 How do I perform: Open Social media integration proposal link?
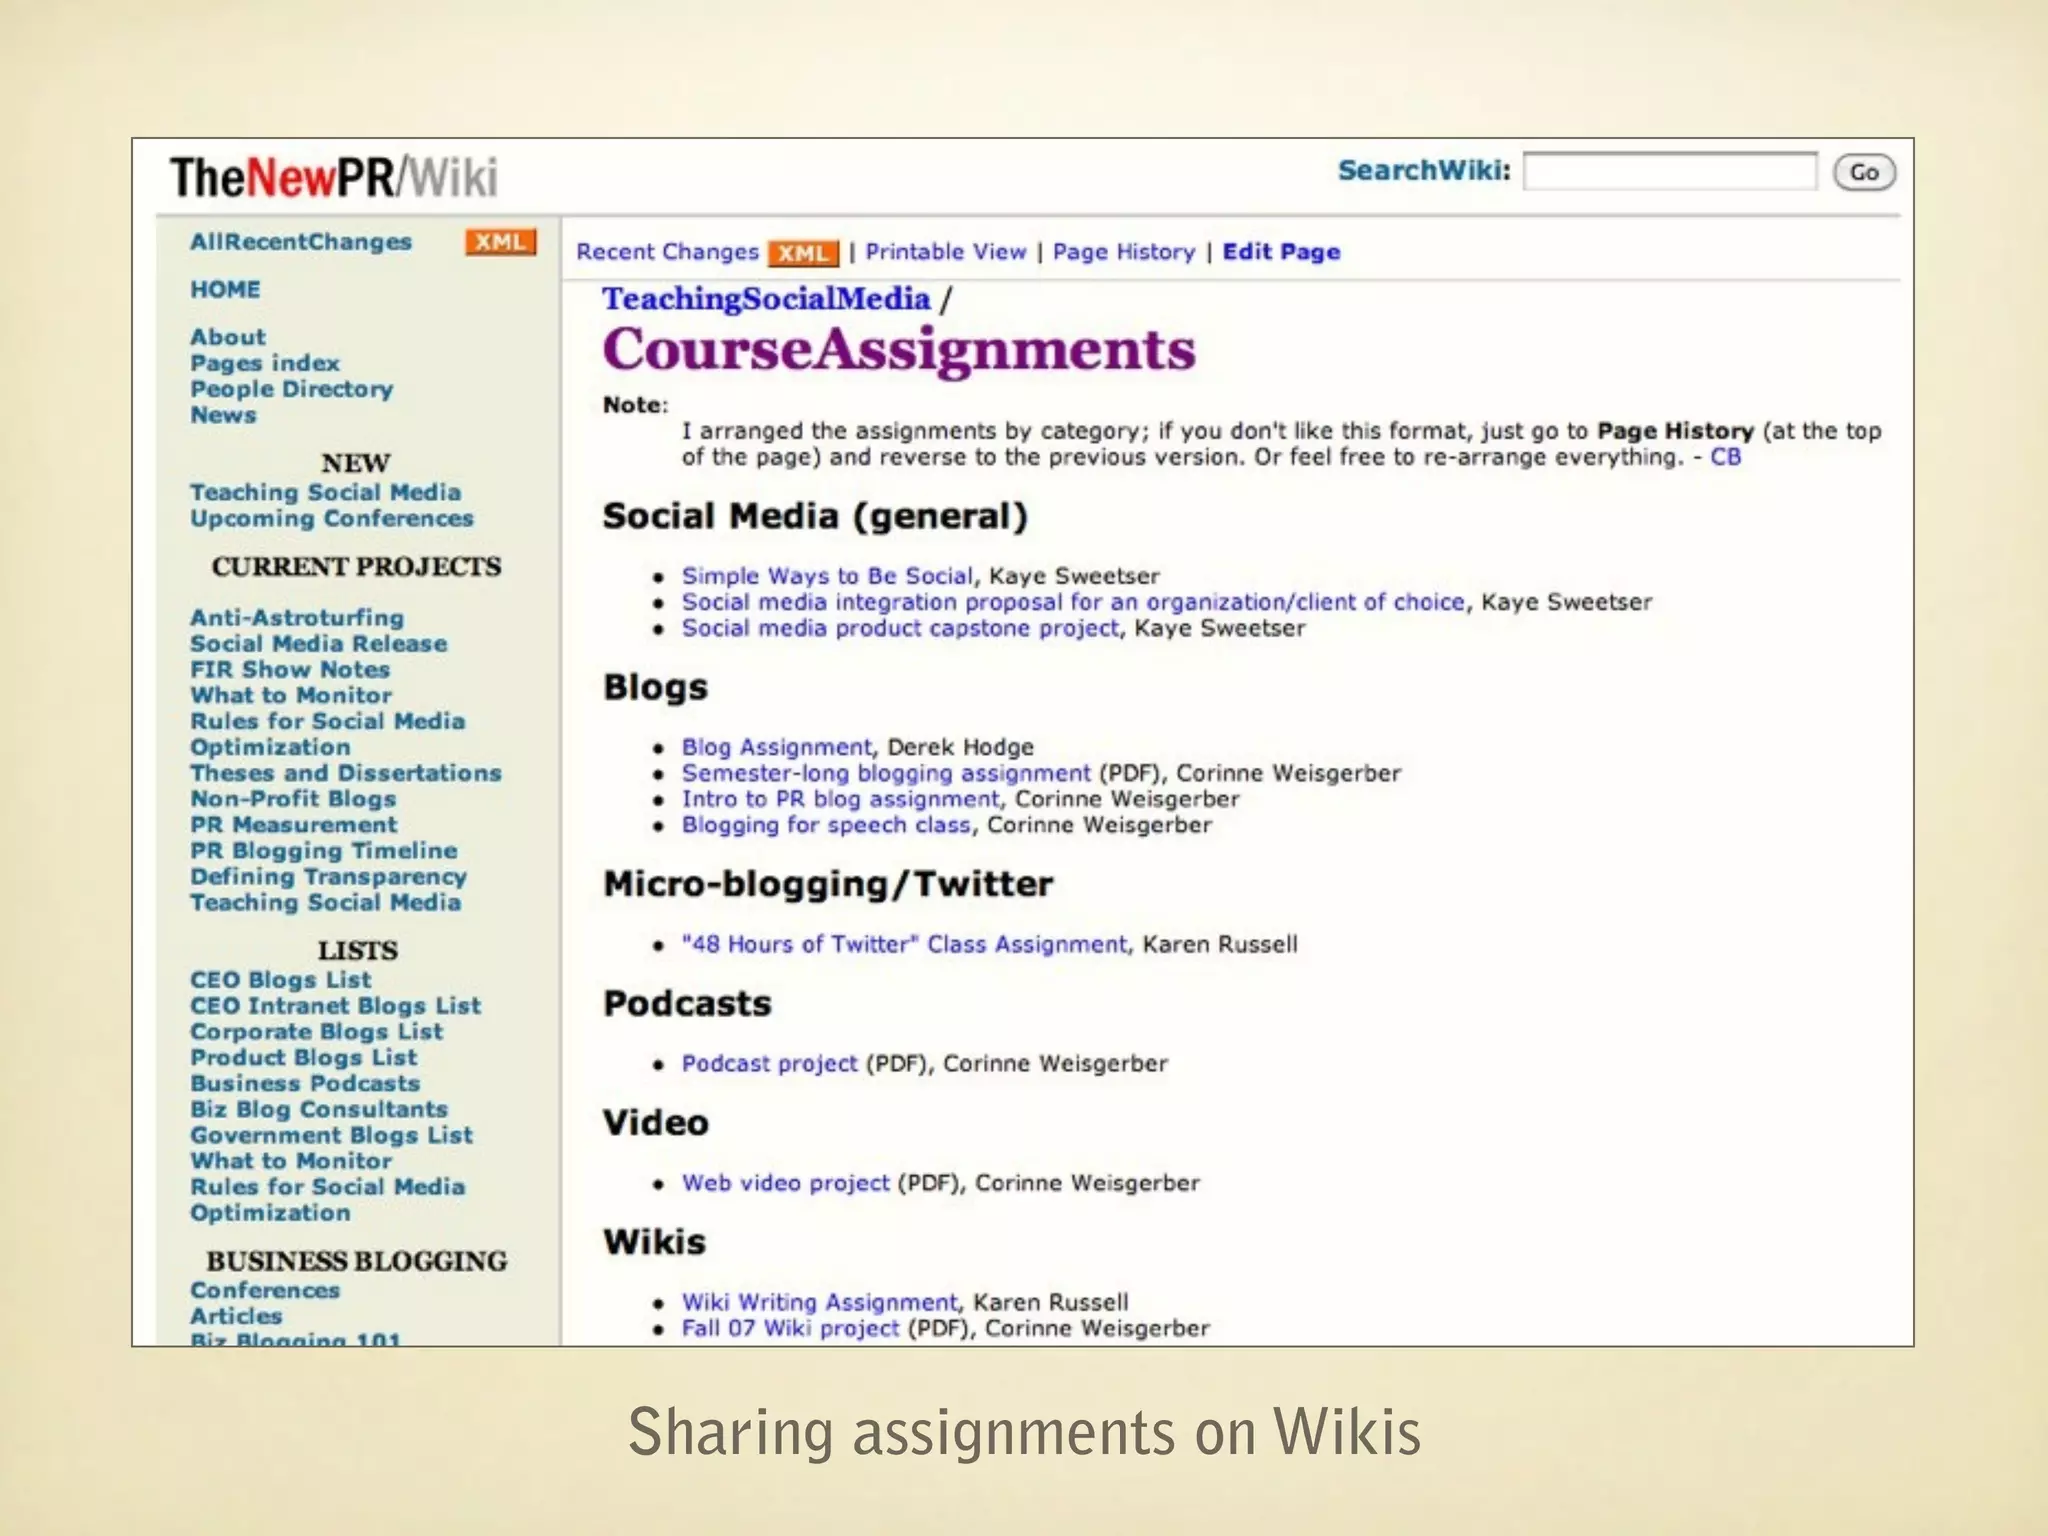(1073, 602)
